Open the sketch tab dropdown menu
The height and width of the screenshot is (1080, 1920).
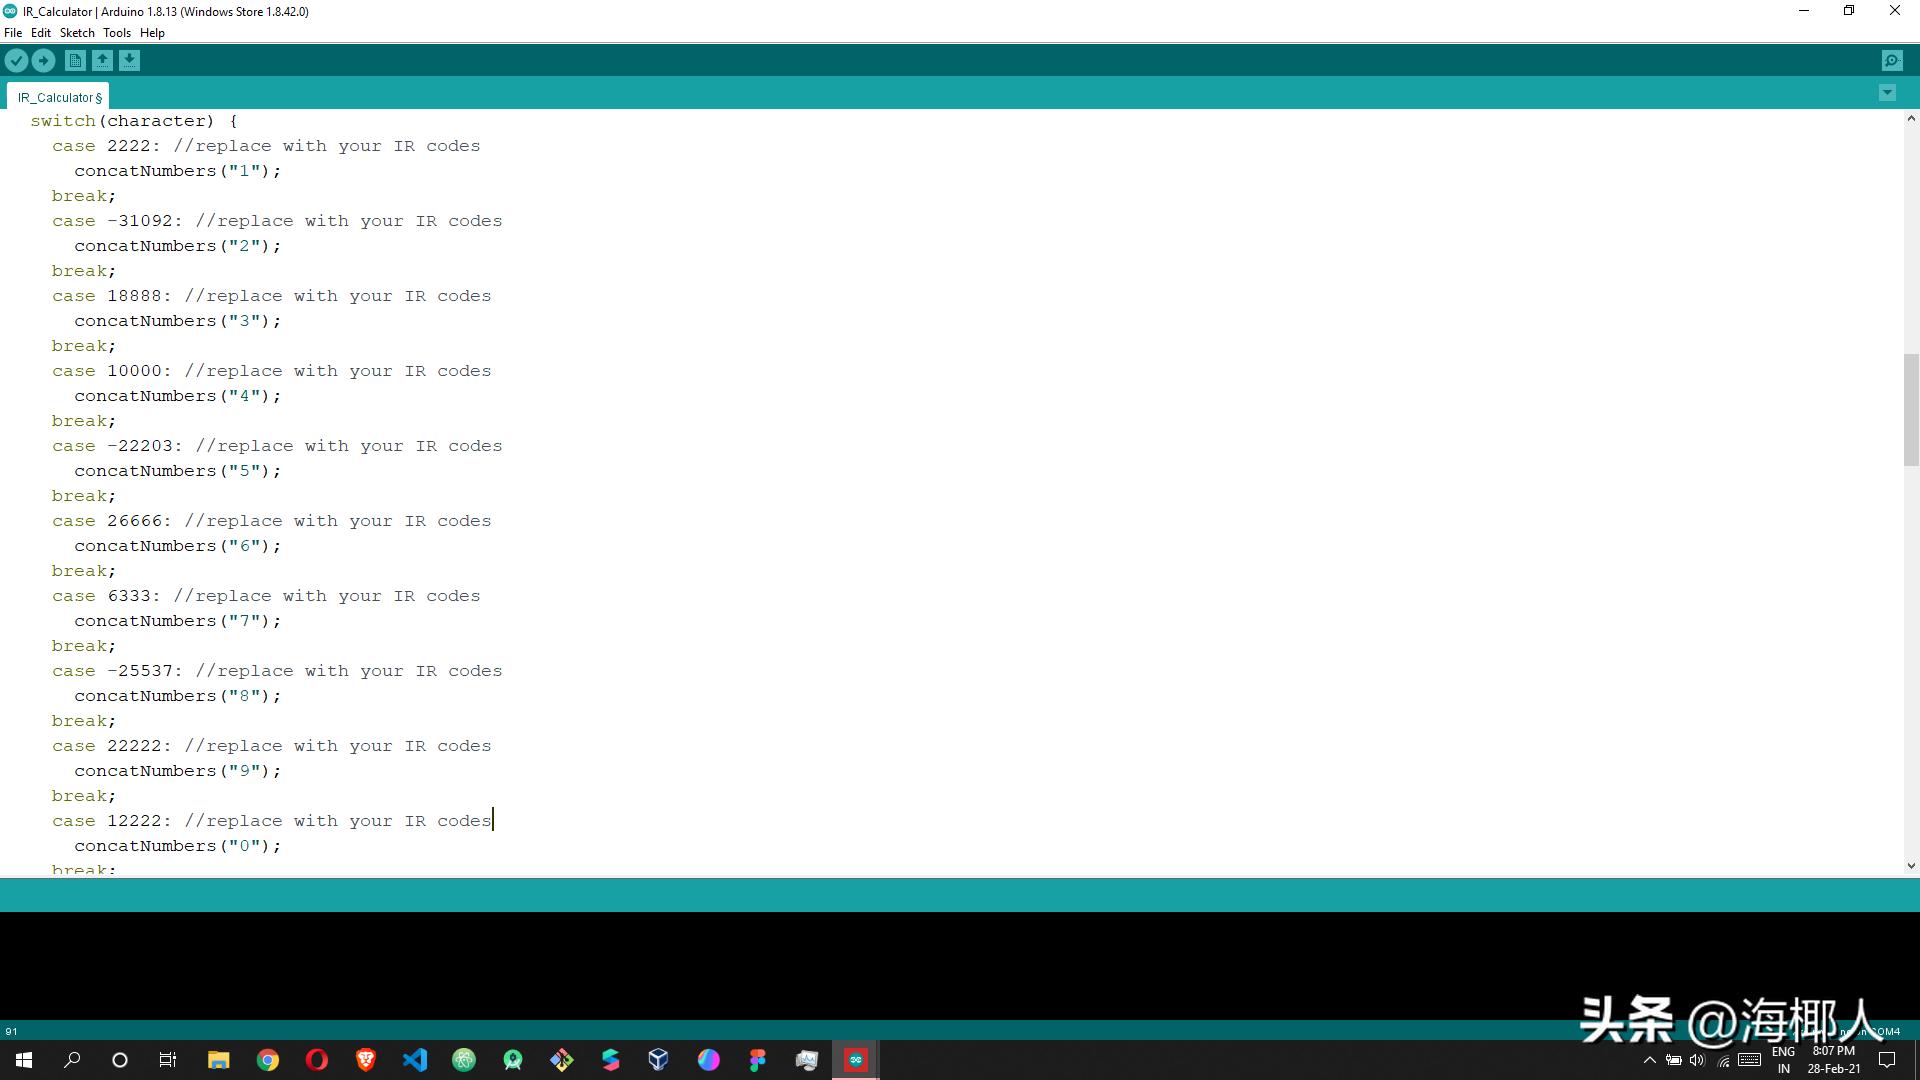pos(1887,93)
